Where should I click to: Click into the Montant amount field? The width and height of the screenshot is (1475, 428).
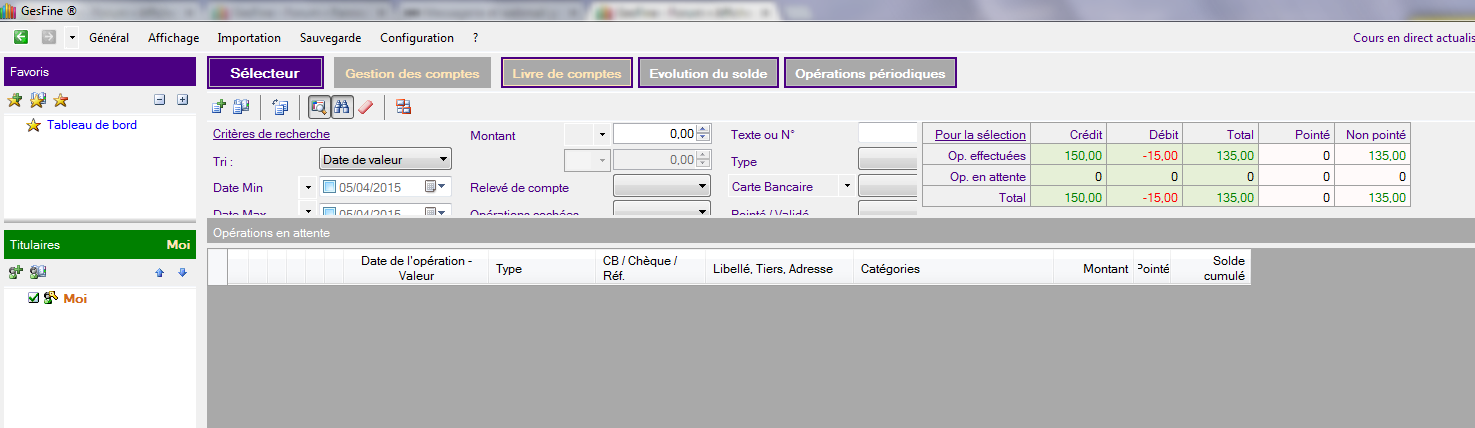click(x=654, y=134)
